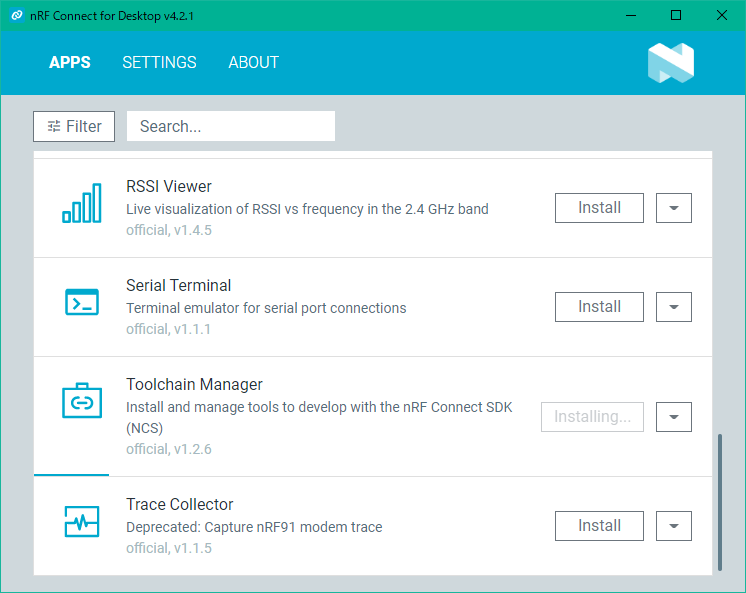Click the Trace Collector waveform icon

click(x=82, y=521)
